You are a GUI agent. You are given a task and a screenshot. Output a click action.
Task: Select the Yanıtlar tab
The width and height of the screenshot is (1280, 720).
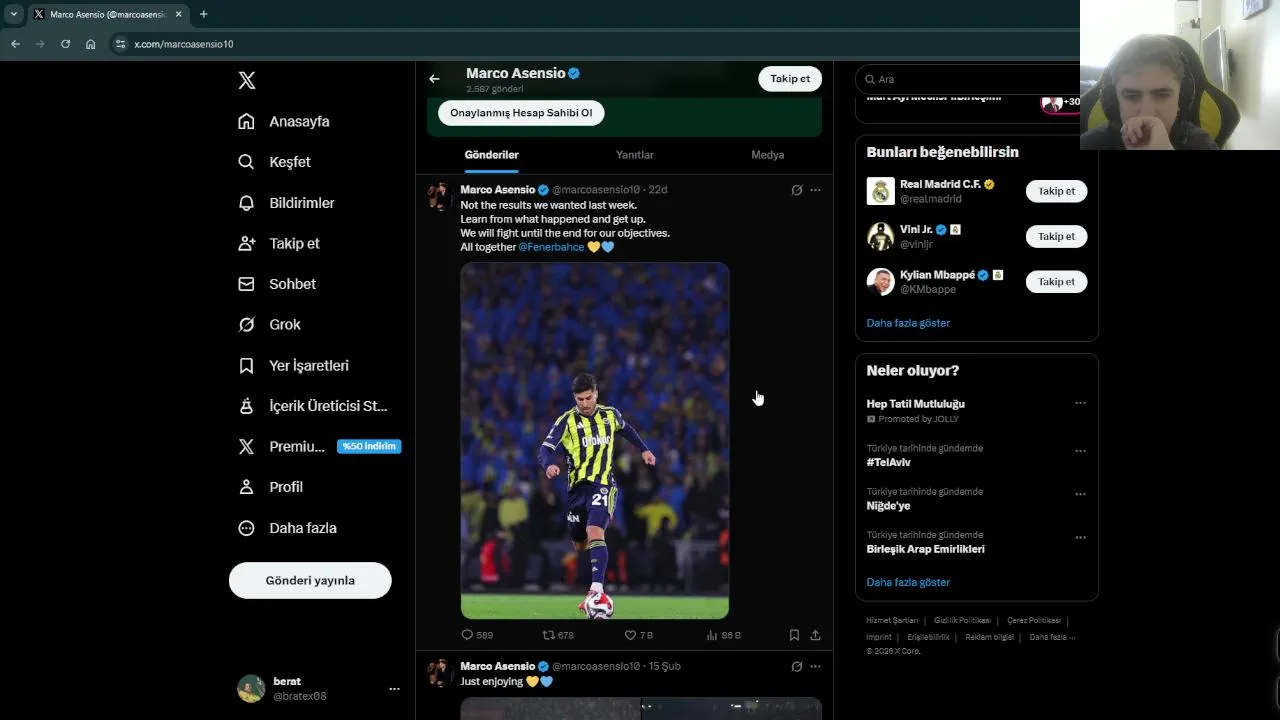click(634, 155)
